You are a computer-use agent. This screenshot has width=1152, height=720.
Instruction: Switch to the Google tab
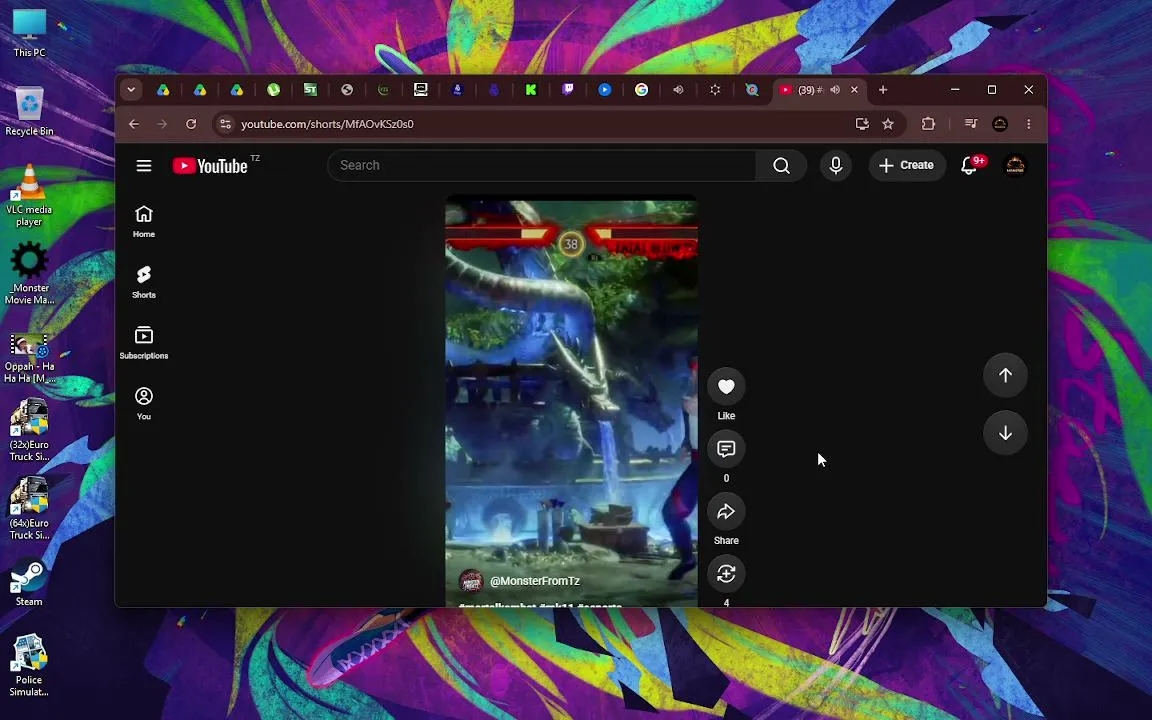[x=641, y=90]
